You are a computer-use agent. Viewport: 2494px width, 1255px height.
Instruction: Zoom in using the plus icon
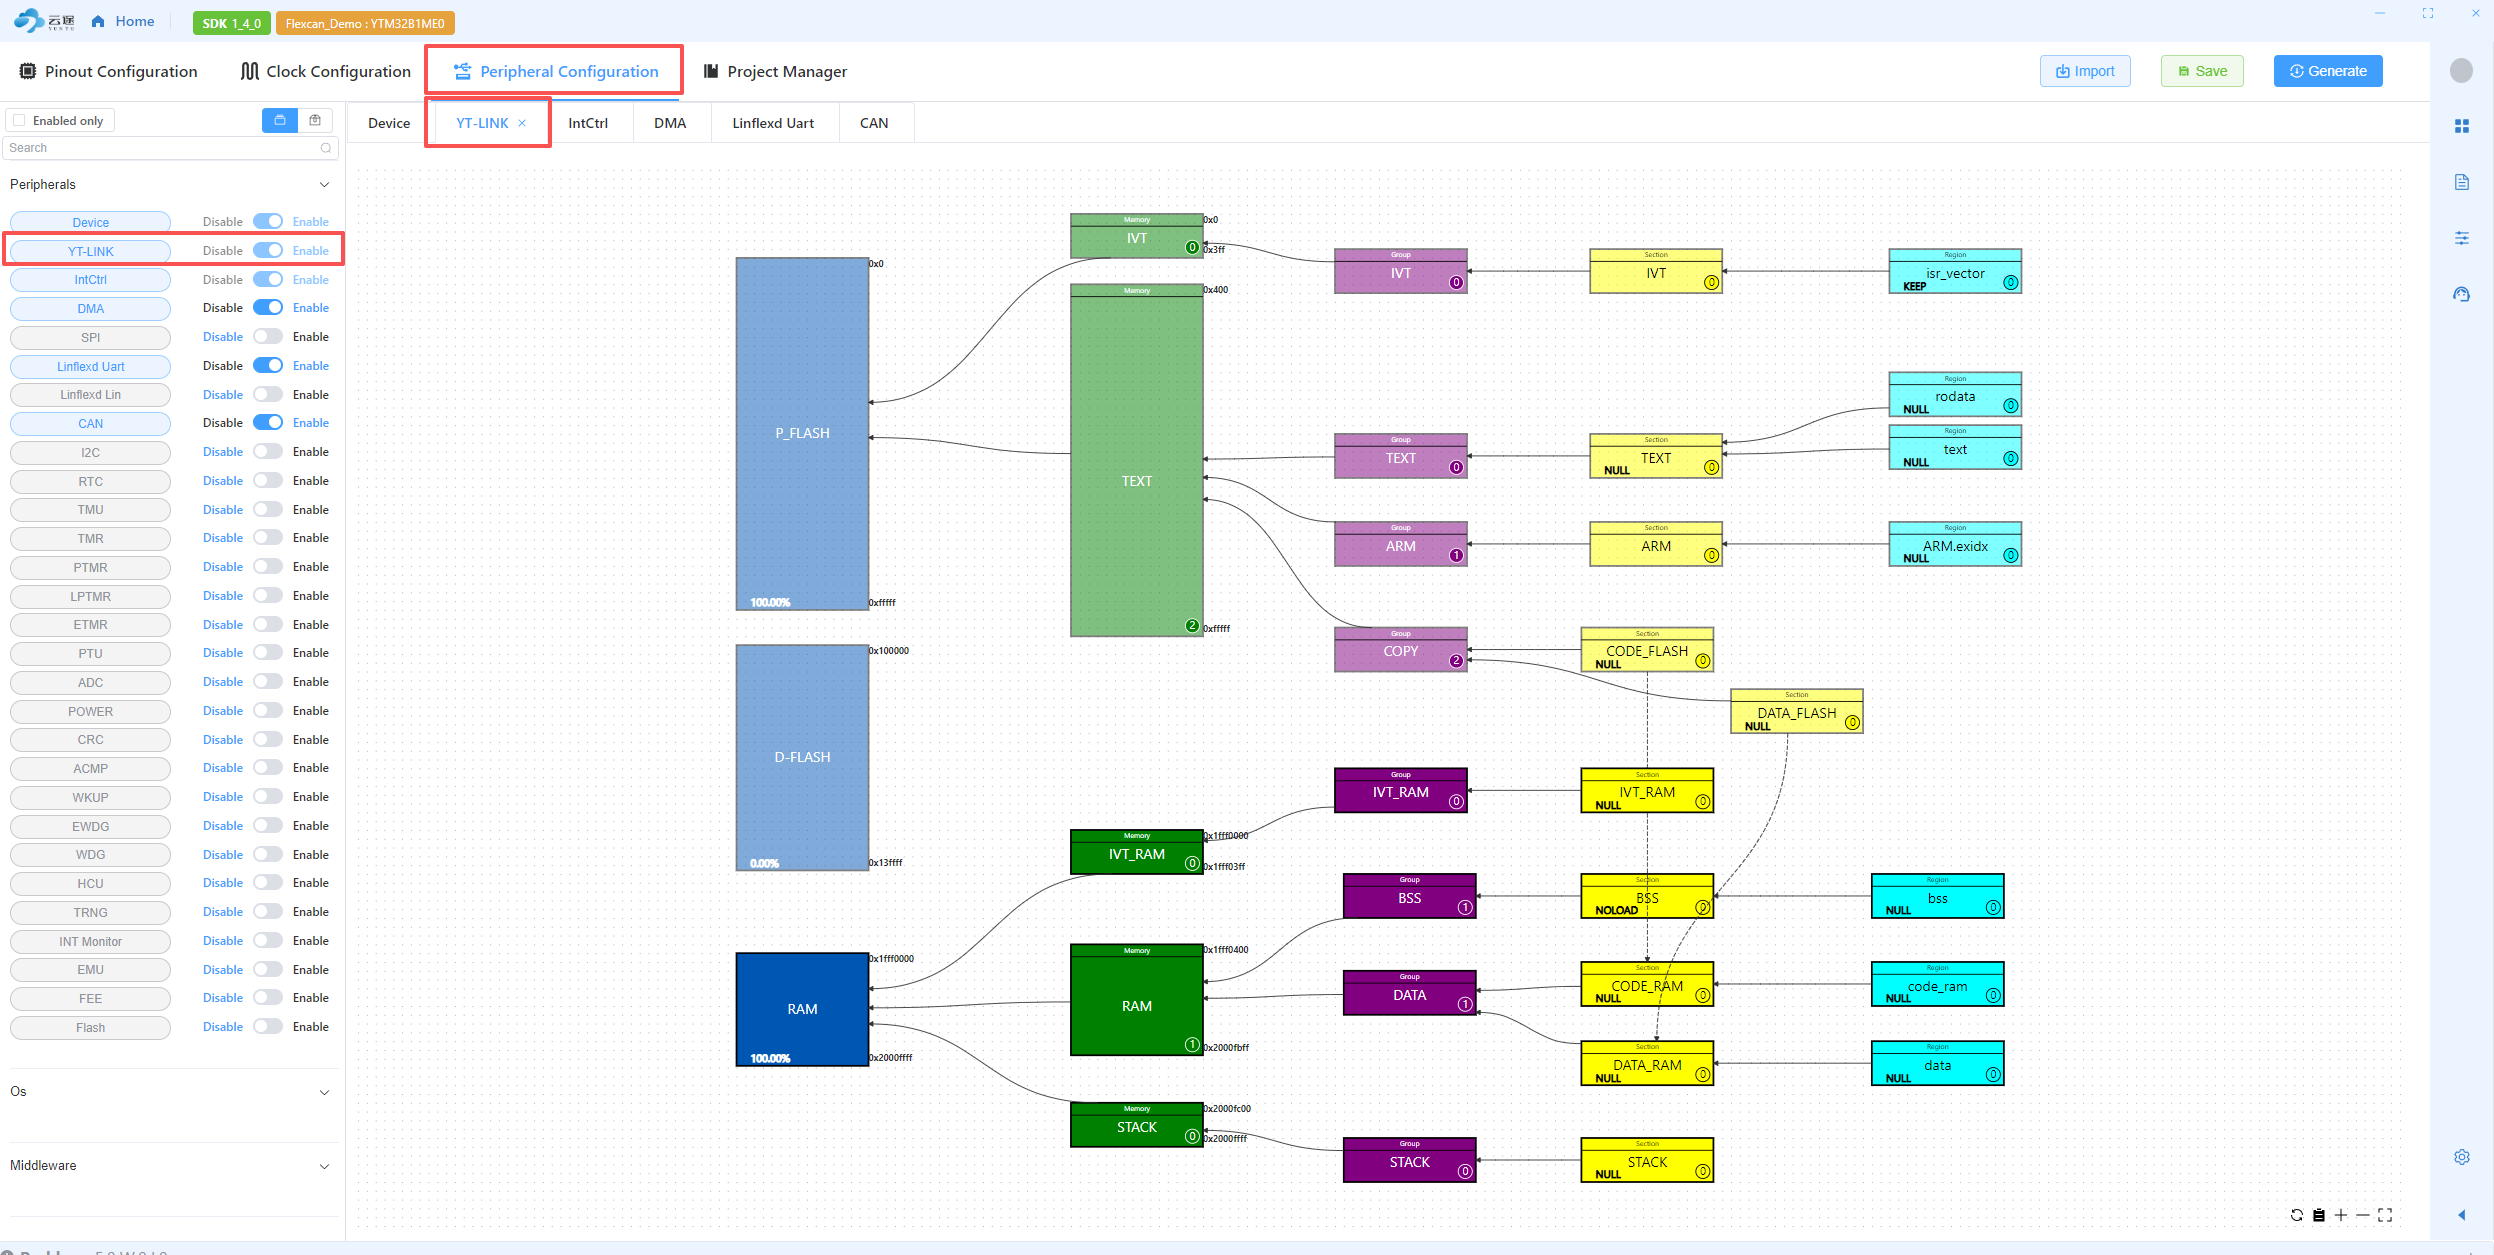tap(2341, 1215)
